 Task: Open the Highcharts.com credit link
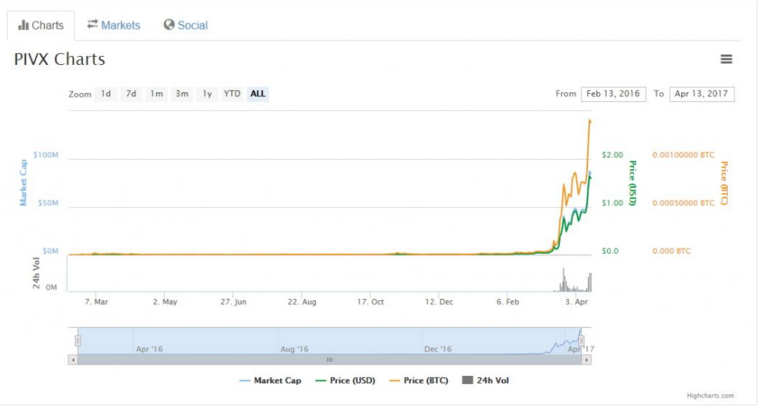tap(710, 395)
